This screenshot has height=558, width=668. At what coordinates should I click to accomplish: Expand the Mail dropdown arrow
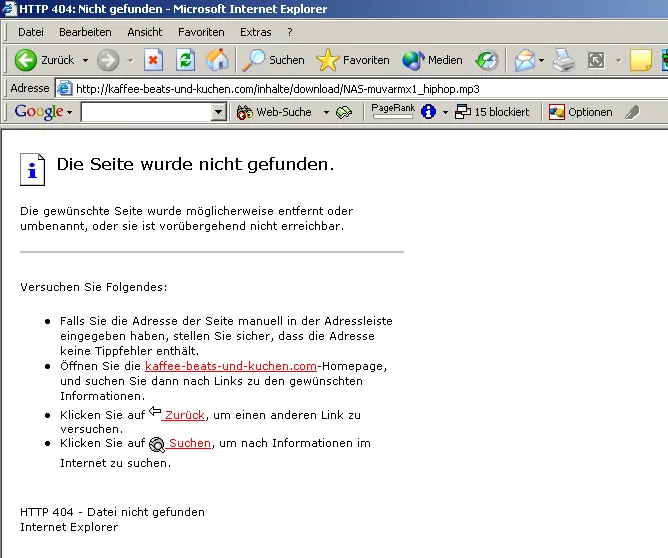click(x=541, y=60)
